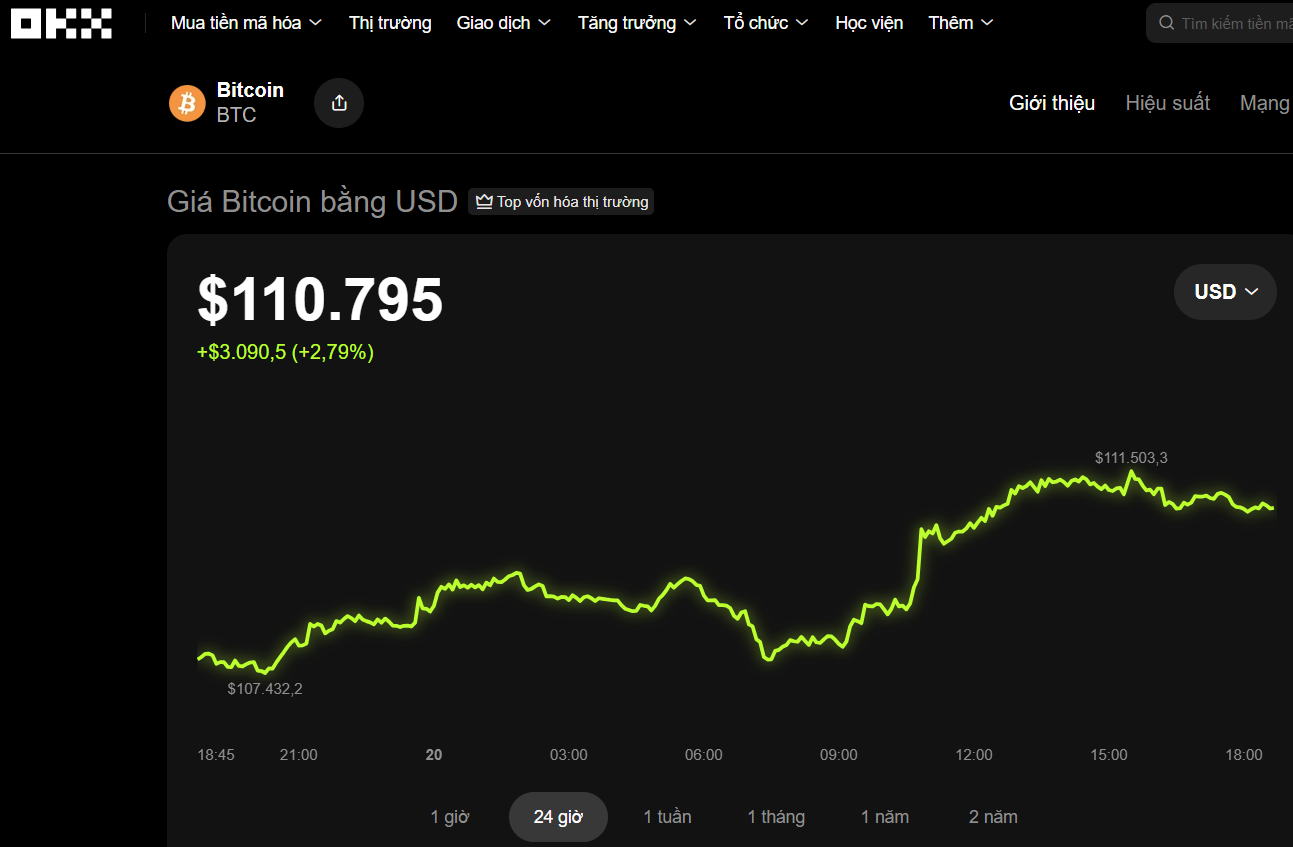This screenshot has width=1293, height=847.
Task: Click 'Top vốn hóa thị trường' badge
Action: [x=561, y=201]
